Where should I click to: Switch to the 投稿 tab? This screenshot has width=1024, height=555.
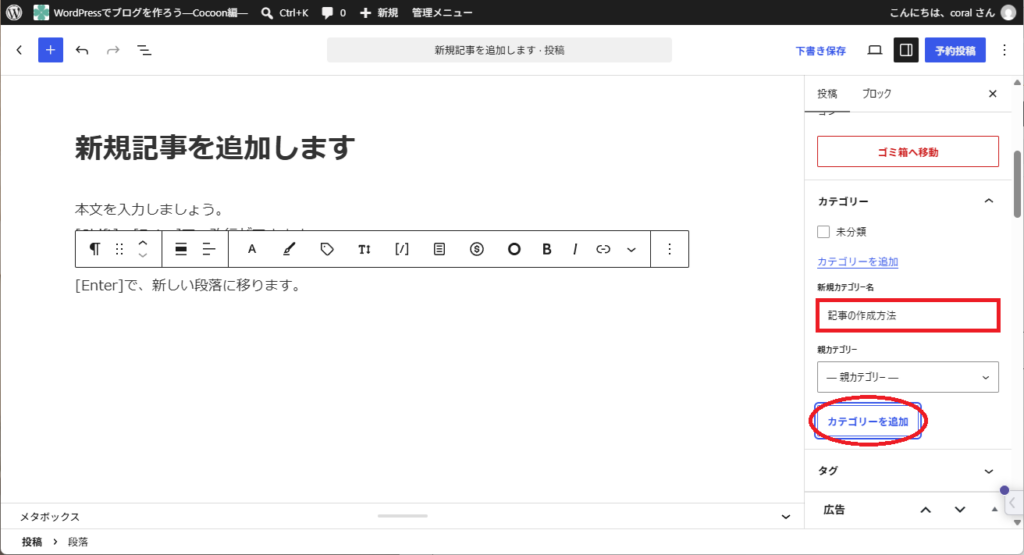coord(827,94)
